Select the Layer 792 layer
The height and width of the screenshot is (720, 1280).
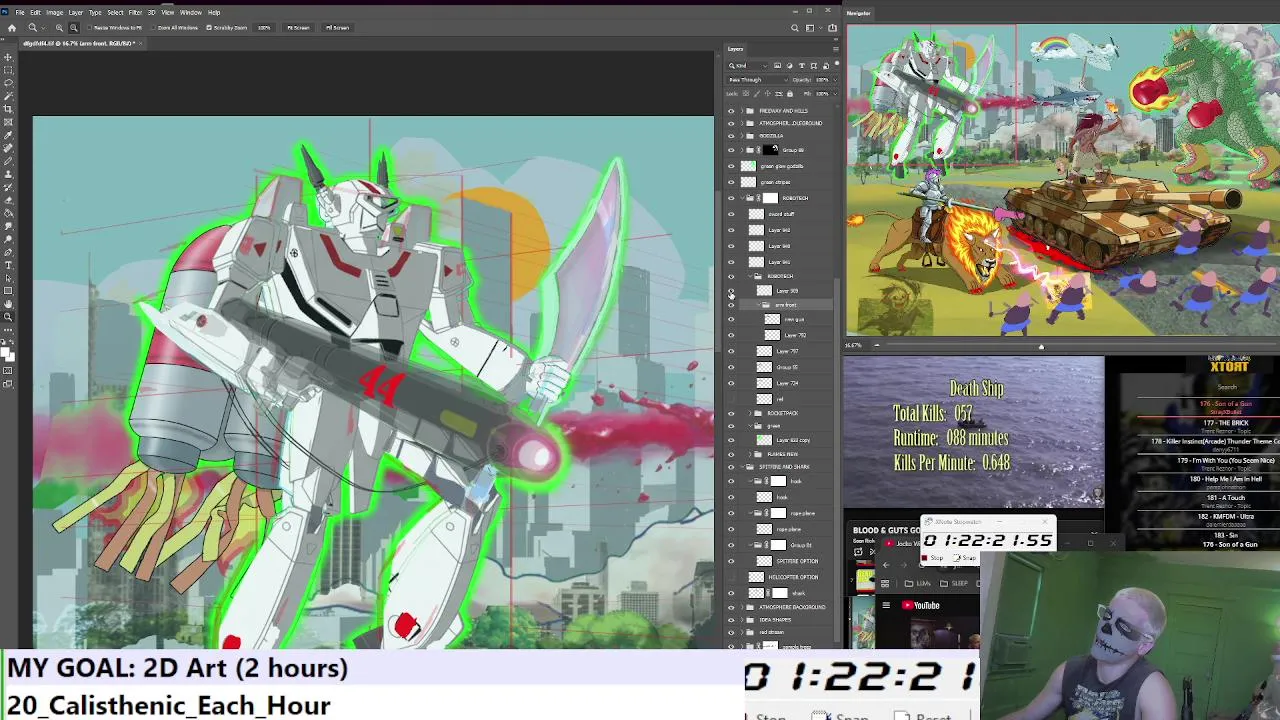(x=795, y=335)
